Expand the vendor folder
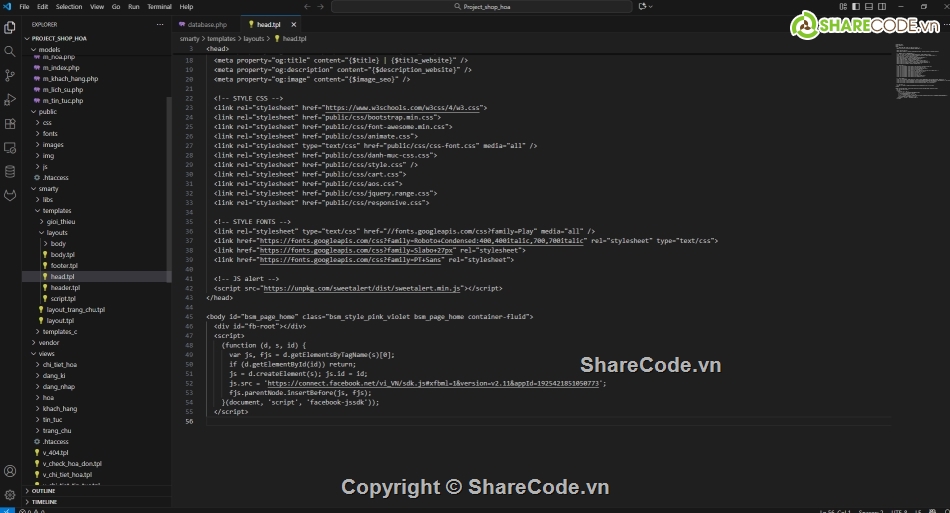The height and width of the screenshot is (513, 950). pyautogui.click(x=48, y=342)
